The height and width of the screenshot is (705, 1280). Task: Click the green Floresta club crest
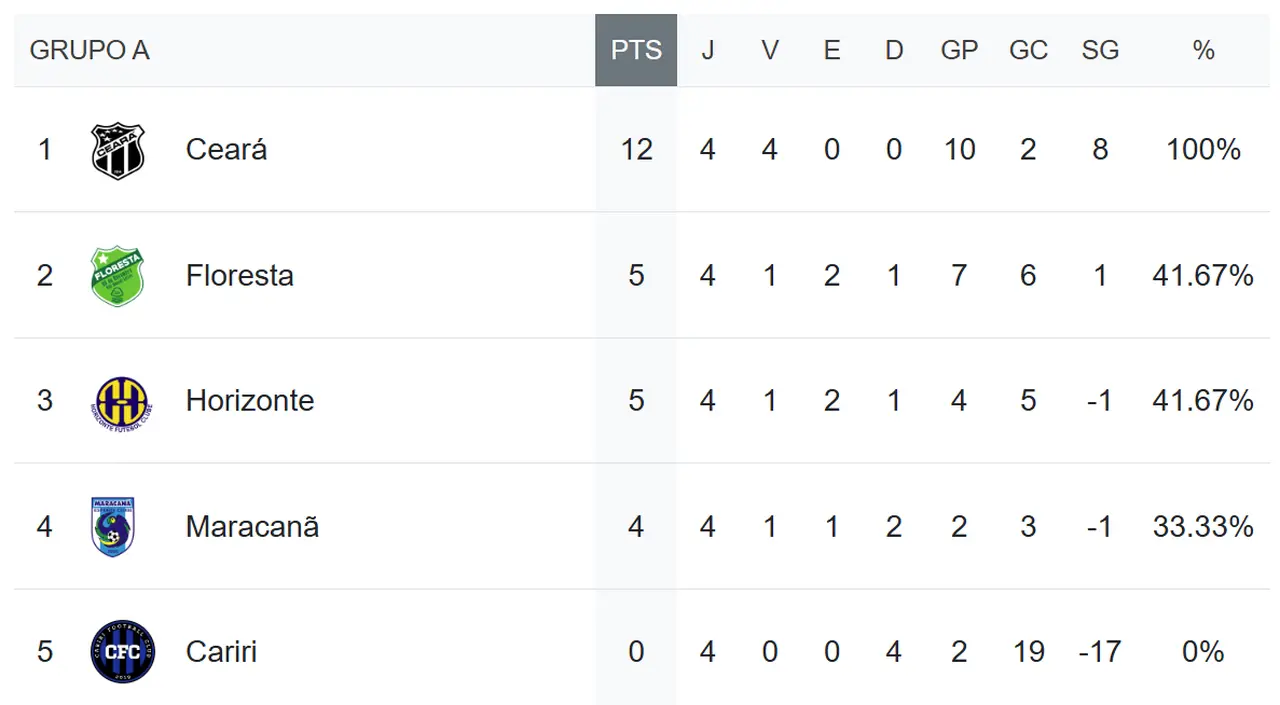[118, 276]
